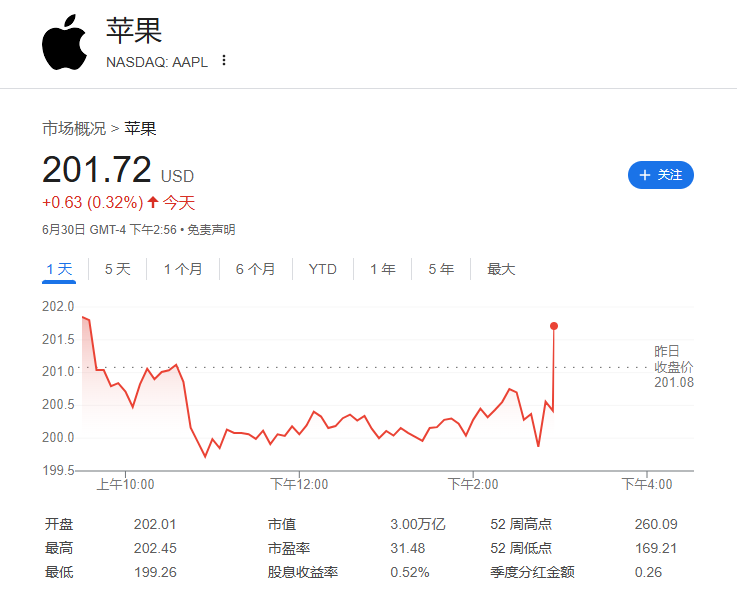Switch to the 1 个月 tab
The image size is (737, 600).
pos(183,269)
